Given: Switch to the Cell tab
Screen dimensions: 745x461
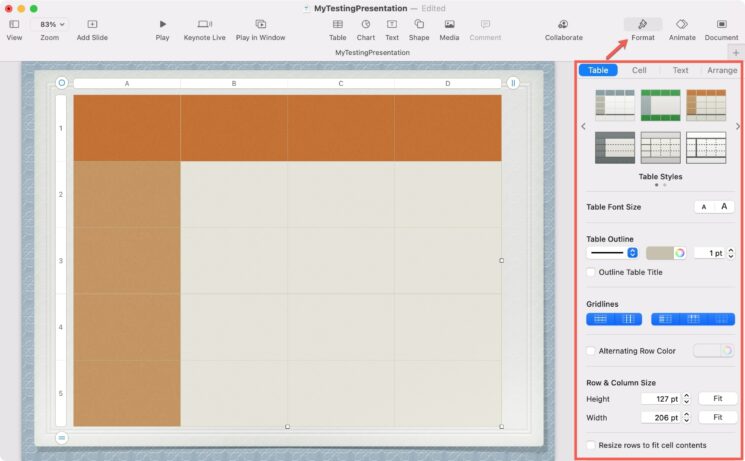Looking at the screenshot, I should point(639,70).
